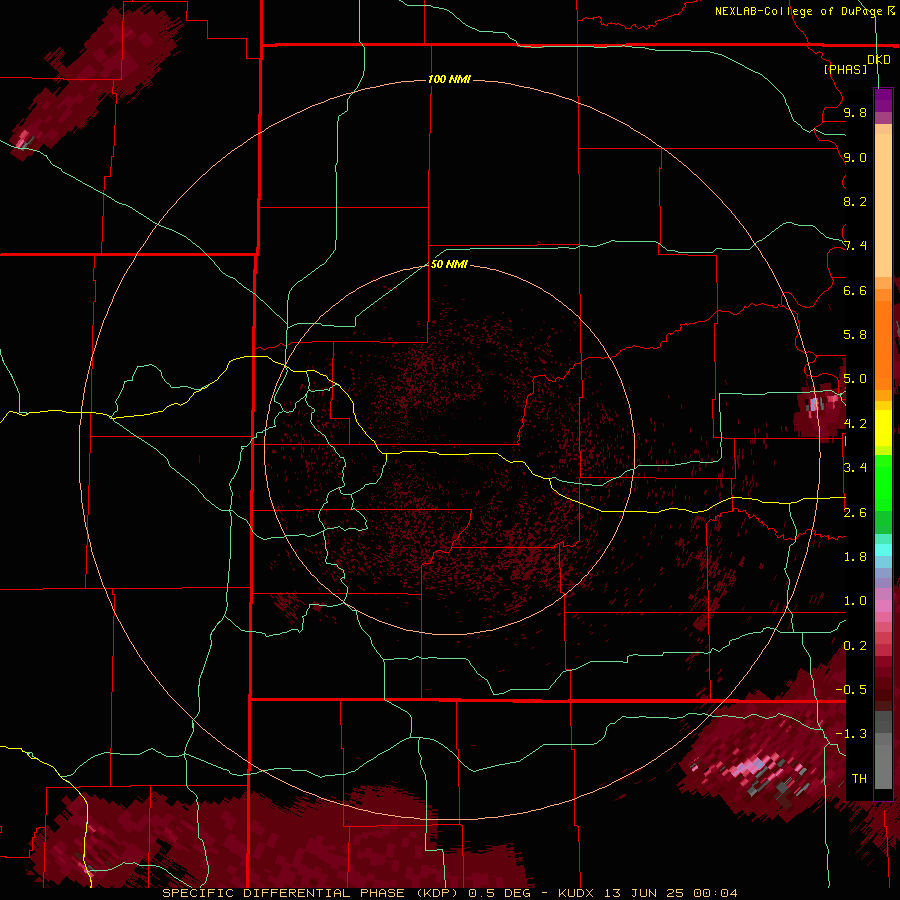Viewport: 900px width, 900px height.
Task: Click the 00:04 timestamp in the caption
Action: 715,893
